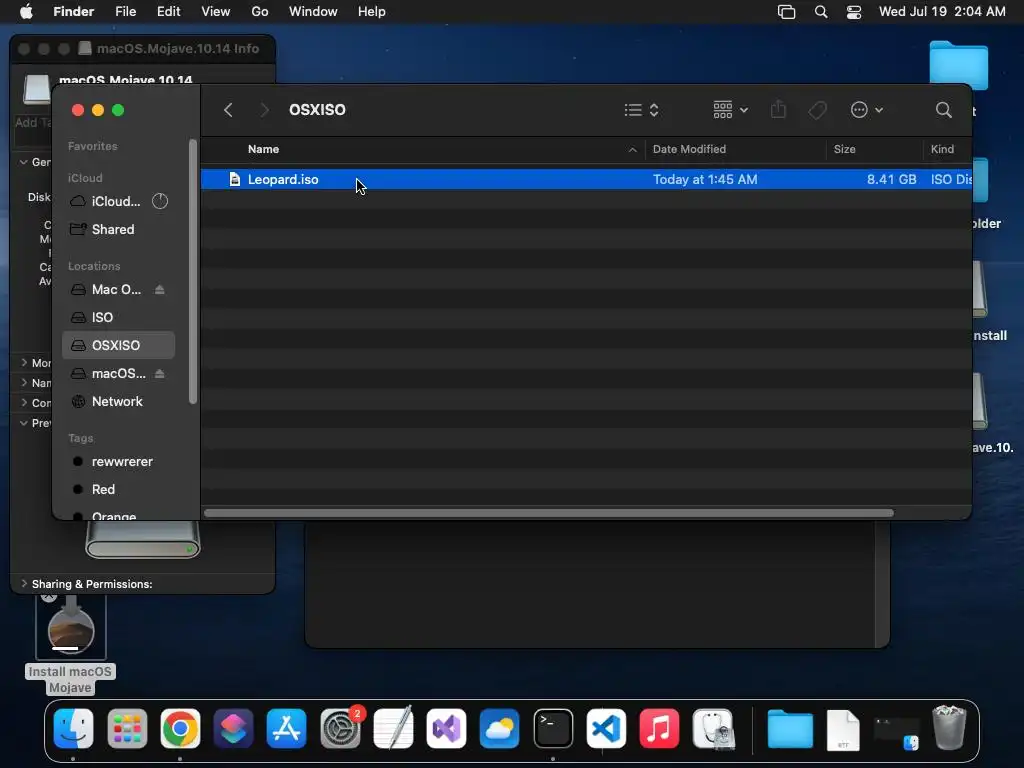Image resolution: width=1024 pixels, height=768 pixels.
Task: Open Network in the sidebar
Action: [x=119, y=402]
